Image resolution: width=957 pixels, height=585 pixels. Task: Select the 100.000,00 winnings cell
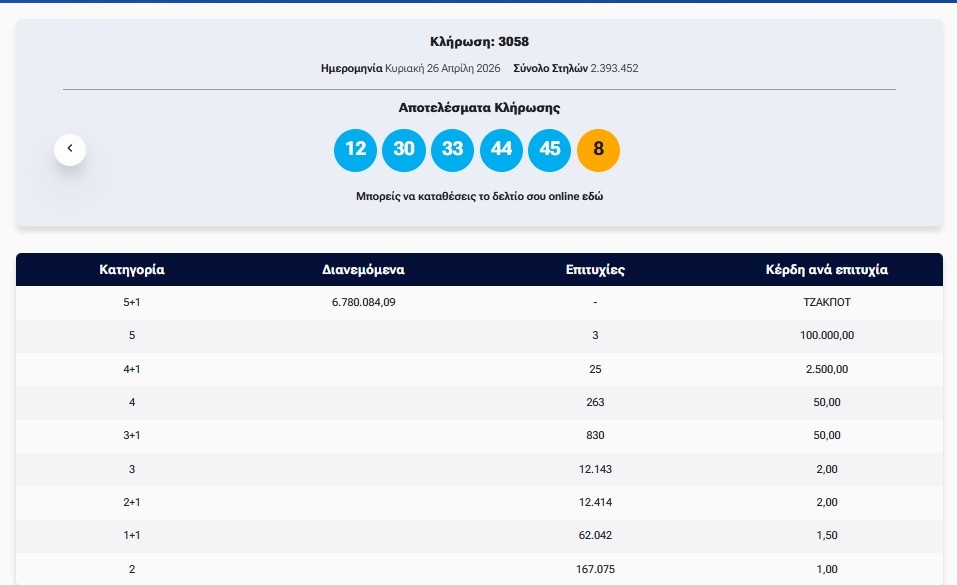point(826,335)
